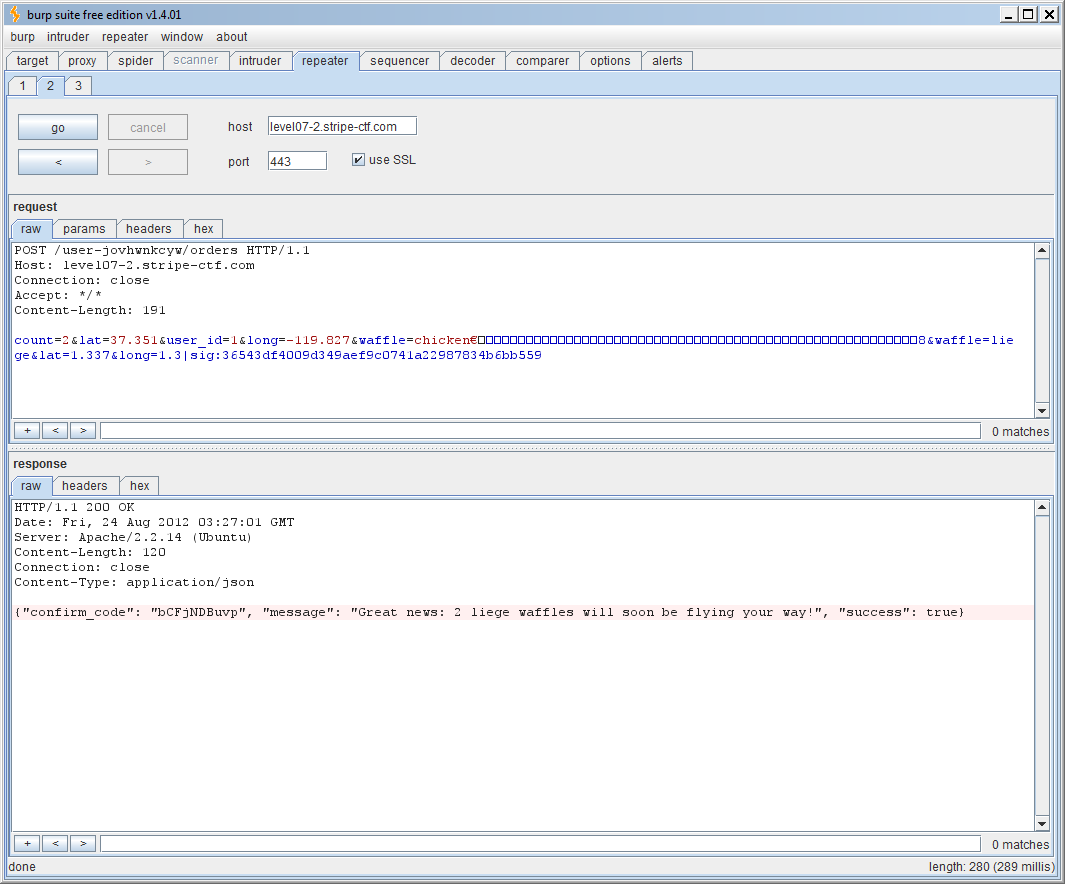Toggle the use SSL checkbox

tap(358, 160)
